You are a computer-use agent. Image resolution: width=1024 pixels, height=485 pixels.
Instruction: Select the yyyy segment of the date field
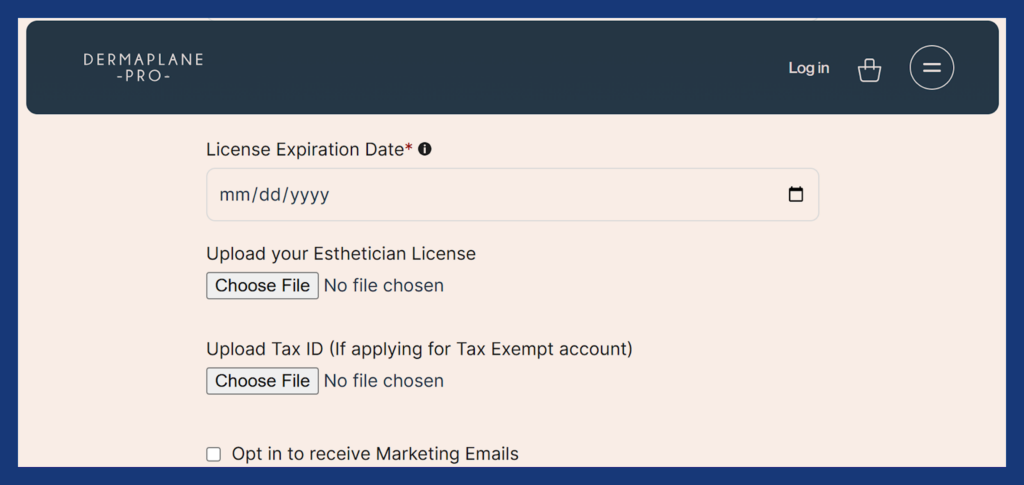click(x=310, y=195)
